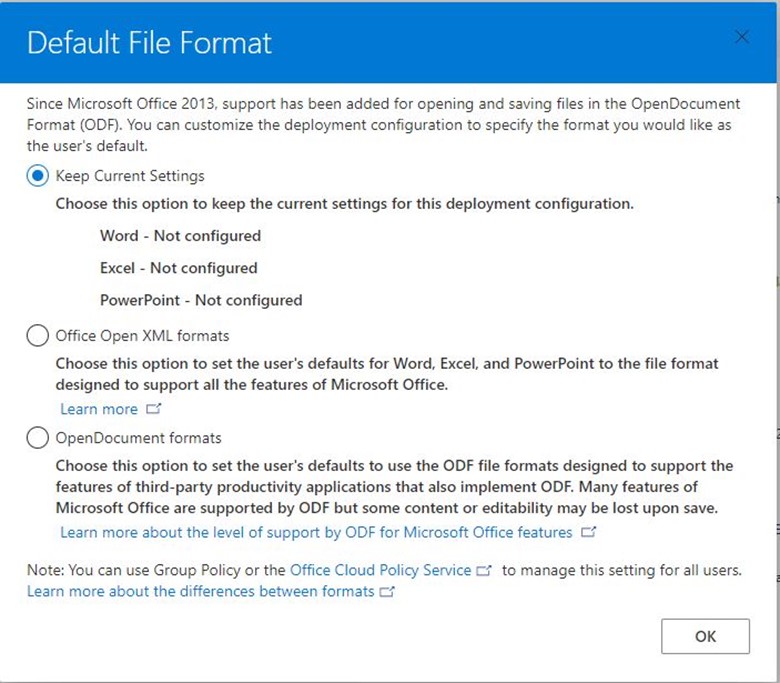Select the OpenDocument formats radio button
The image size is (780, 683).
[x=37, y=438]
